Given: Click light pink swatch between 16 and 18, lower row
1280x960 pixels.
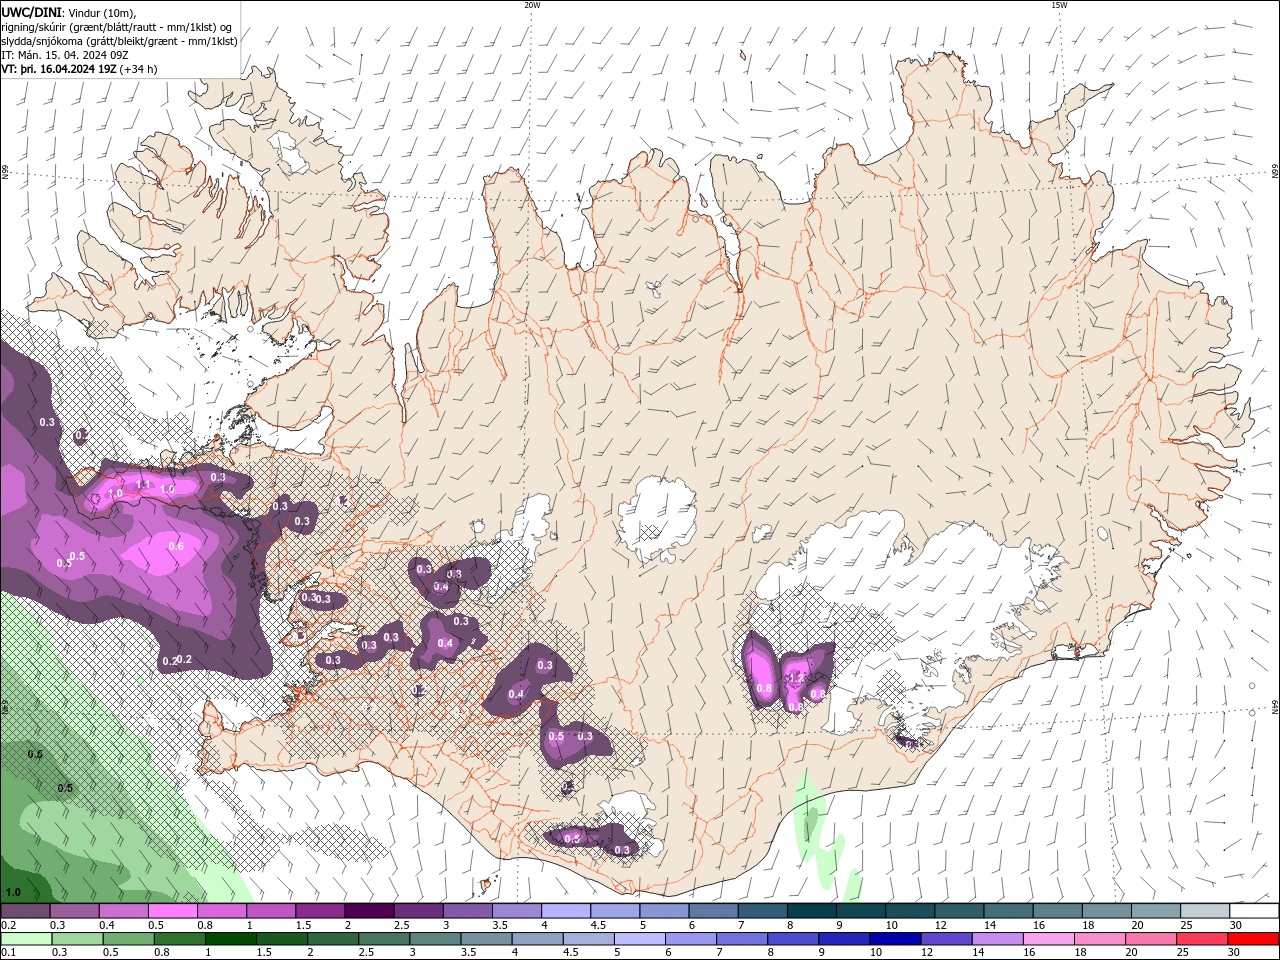Looking at the screenshot, I should tap(1049, 939).
